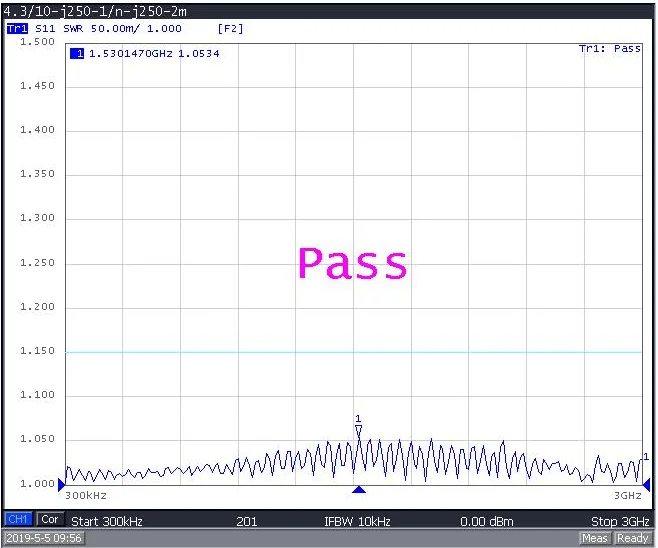Screen dimensions: 658x548
Task: Change the 201 sweep points value
Action: point(246,521)
